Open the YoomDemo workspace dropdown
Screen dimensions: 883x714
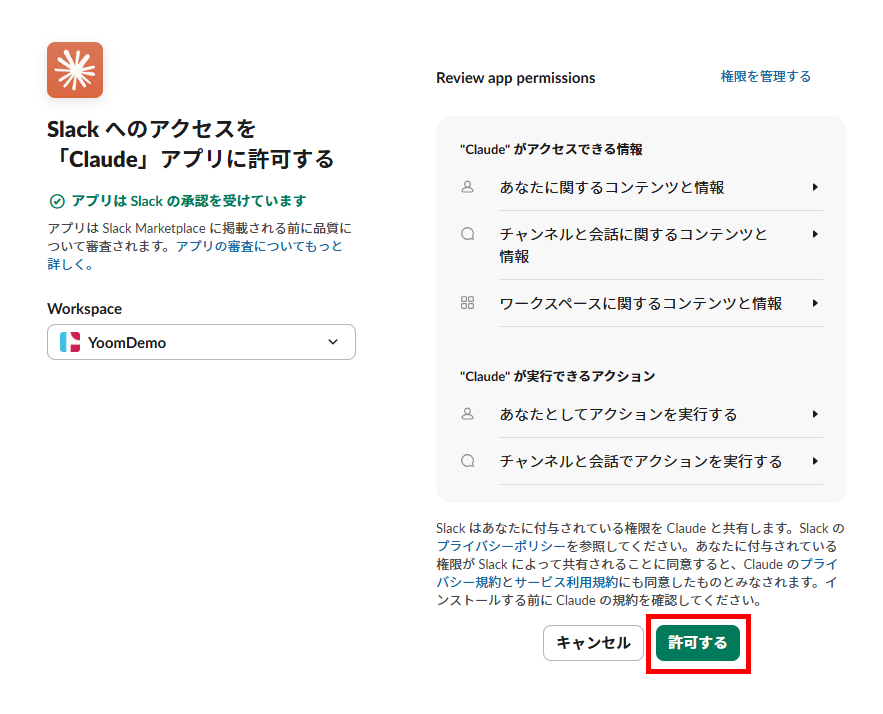(x=202, y=342)
